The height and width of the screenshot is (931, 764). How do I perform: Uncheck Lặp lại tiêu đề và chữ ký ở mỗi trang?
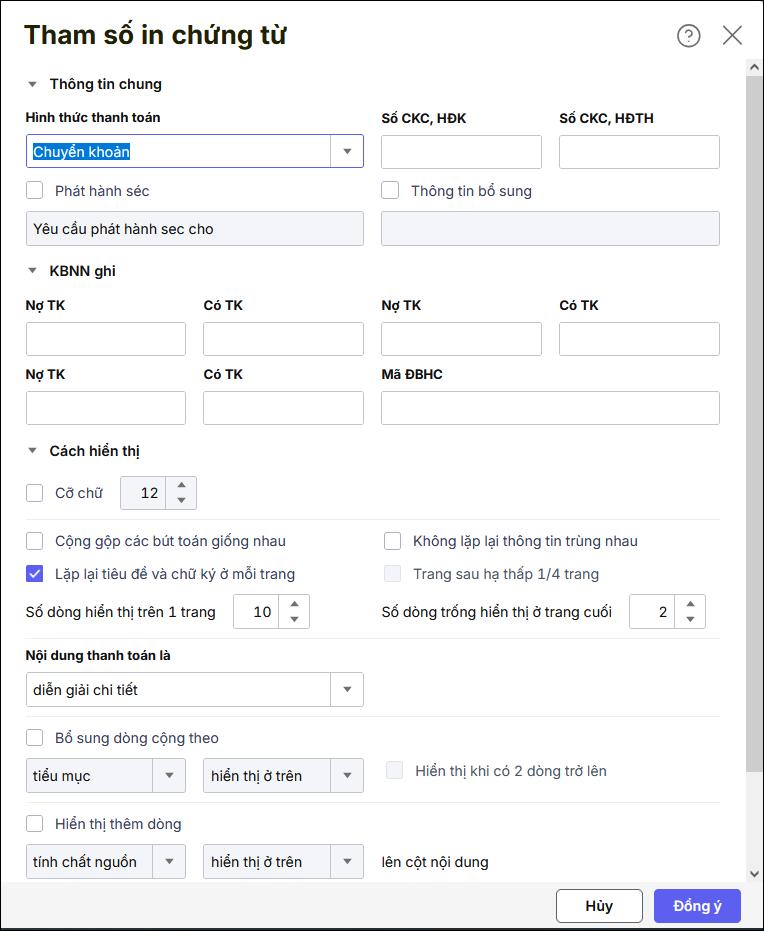tap(35, 574)
